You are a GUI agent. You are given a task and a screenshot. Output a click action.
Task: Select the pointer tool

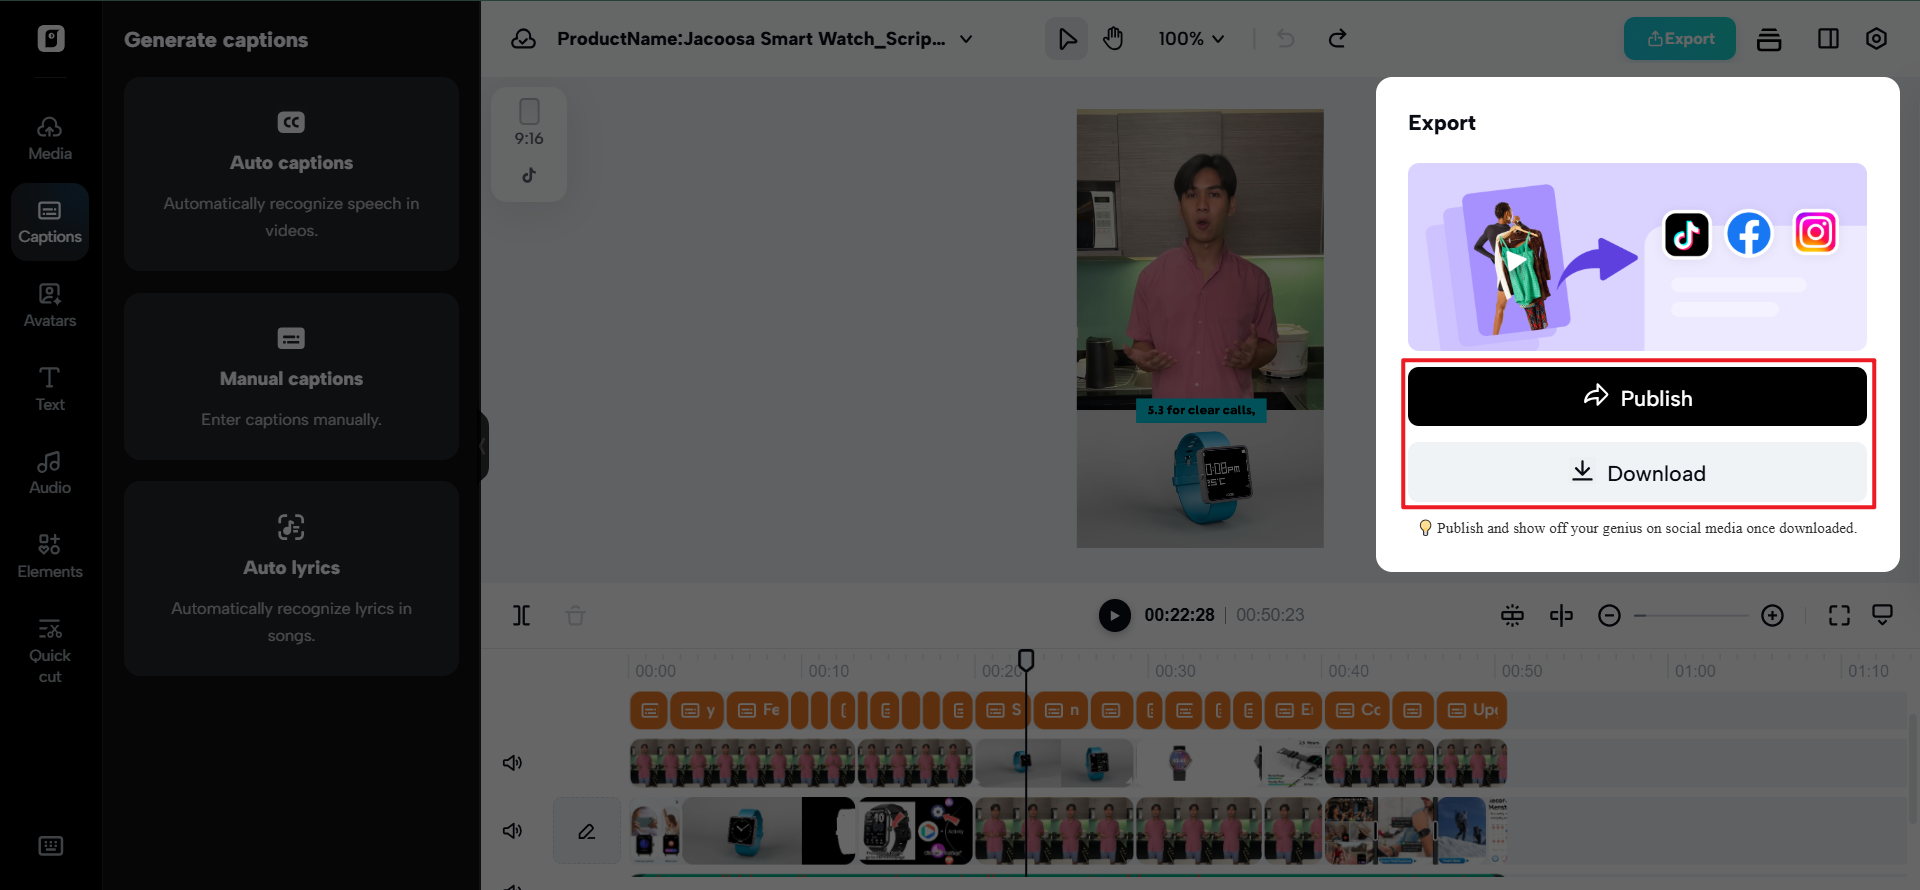coord(1067,39)
